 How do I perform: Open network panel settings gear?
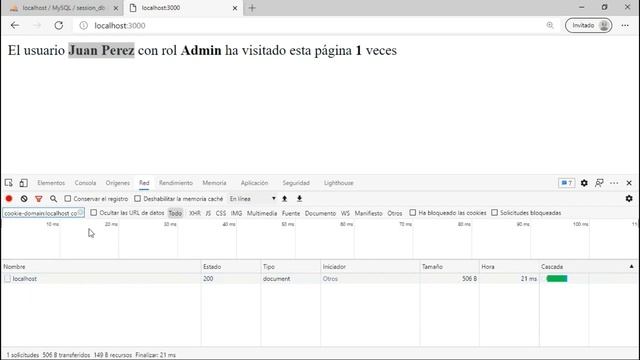[629, 198]
